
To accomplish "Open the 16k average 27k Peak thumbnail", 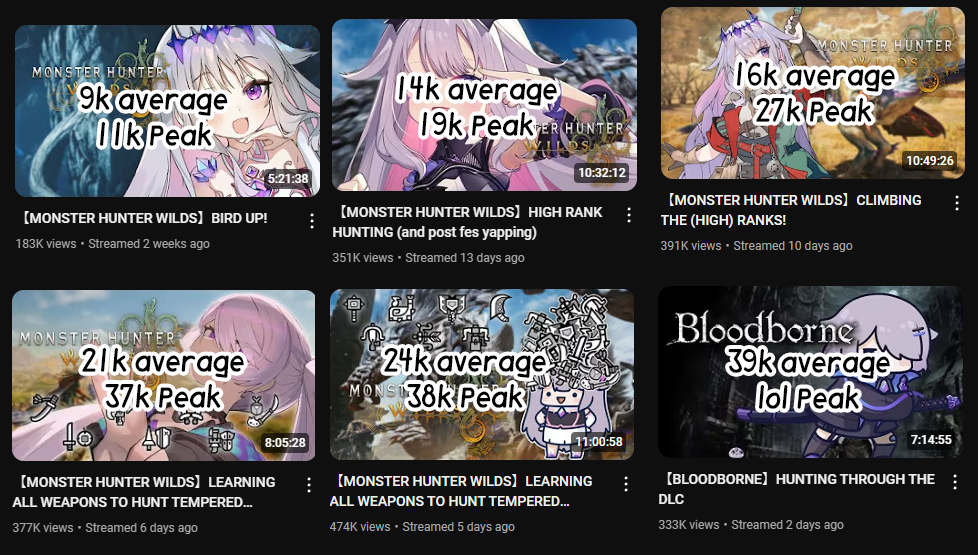I will tap(813, 93).
